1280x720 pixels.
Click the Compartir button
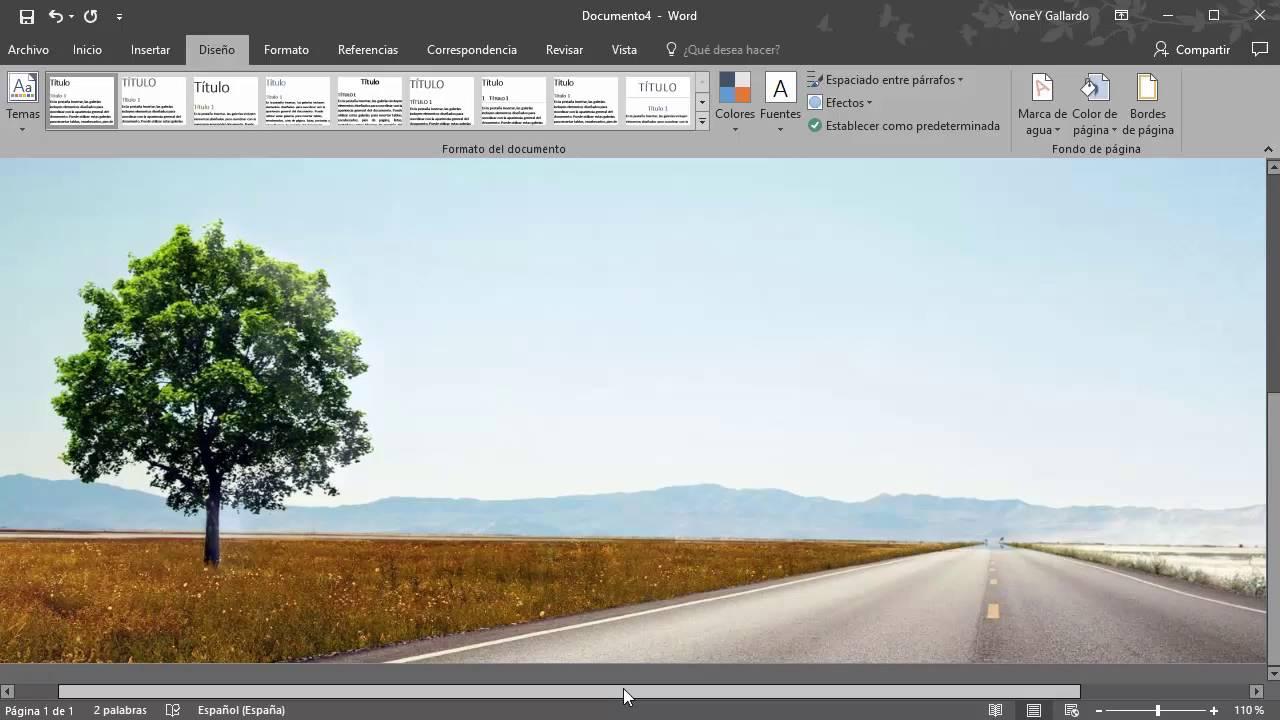pos(1192,49)
